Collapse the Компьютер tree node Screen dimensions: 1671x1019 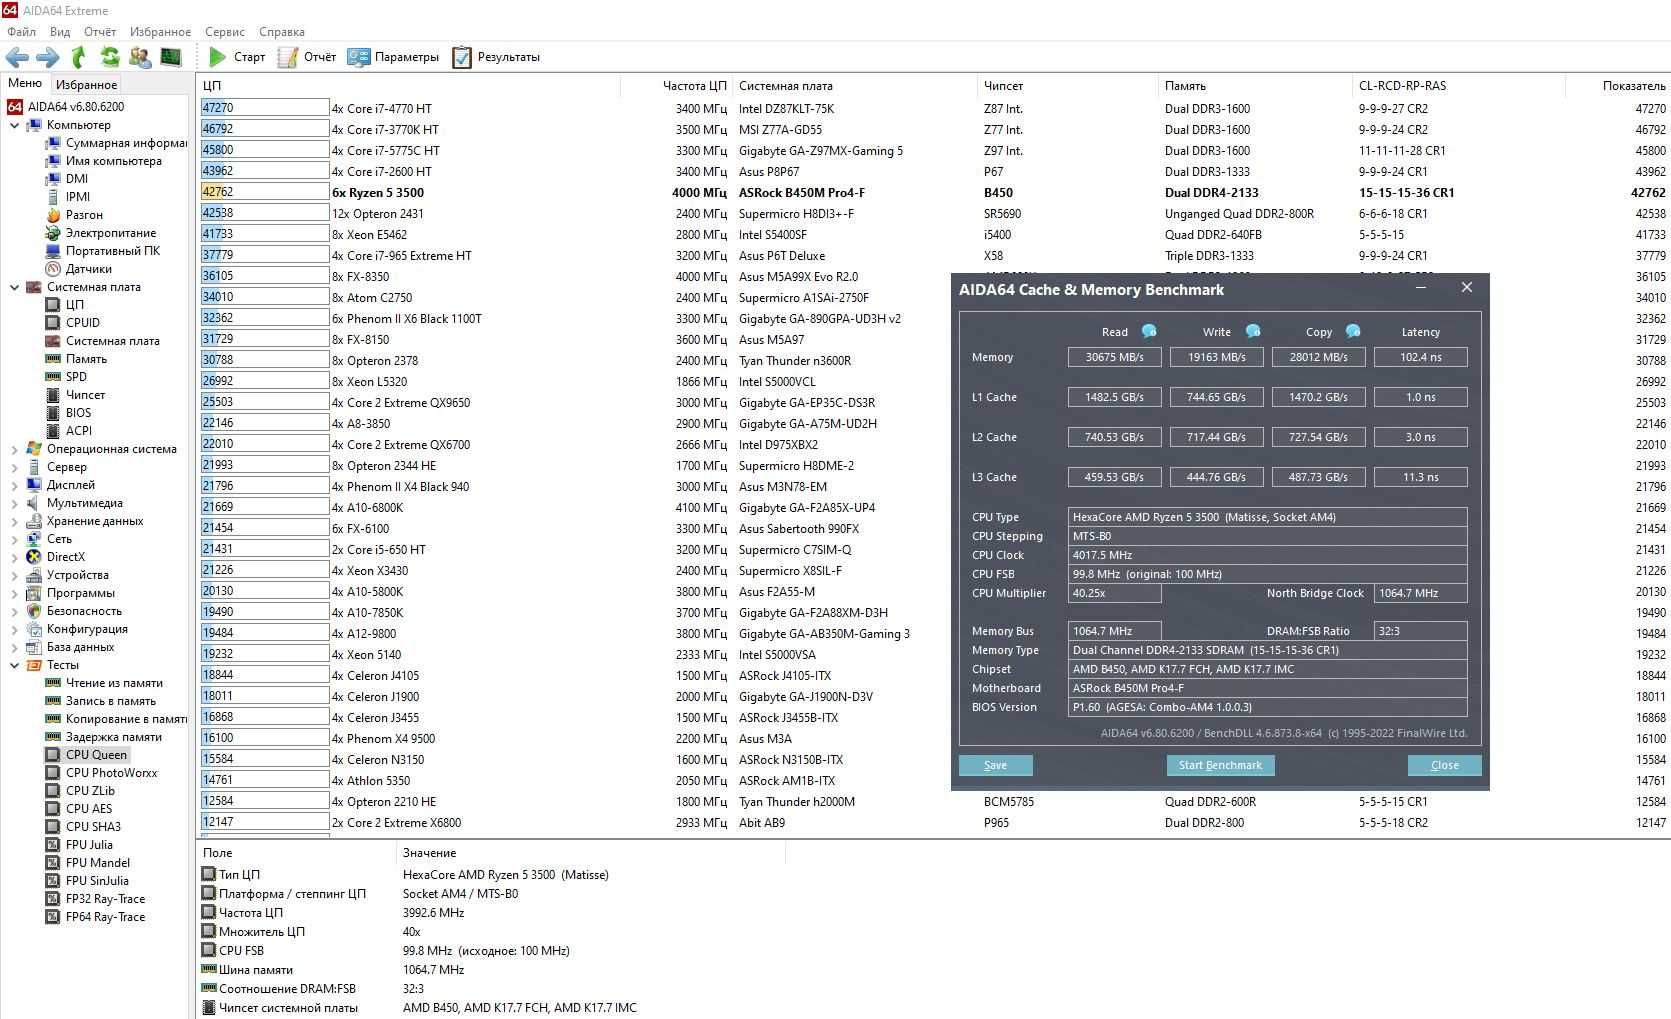pyautogui.click(x=14, y=125)
